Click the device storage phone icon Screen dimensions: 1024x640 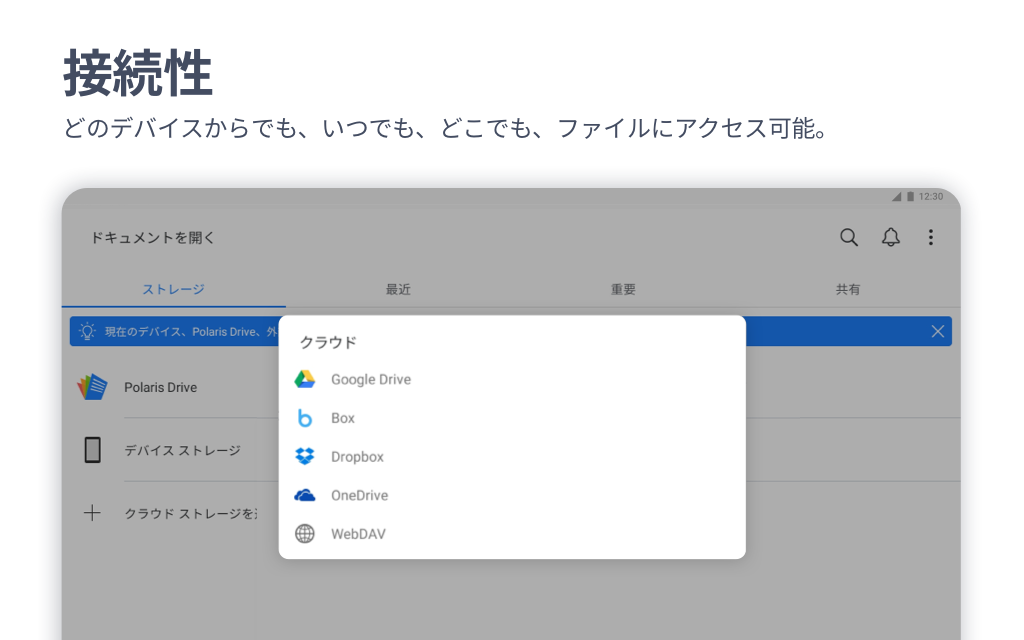pyautogui.click(x=93, y=450)
